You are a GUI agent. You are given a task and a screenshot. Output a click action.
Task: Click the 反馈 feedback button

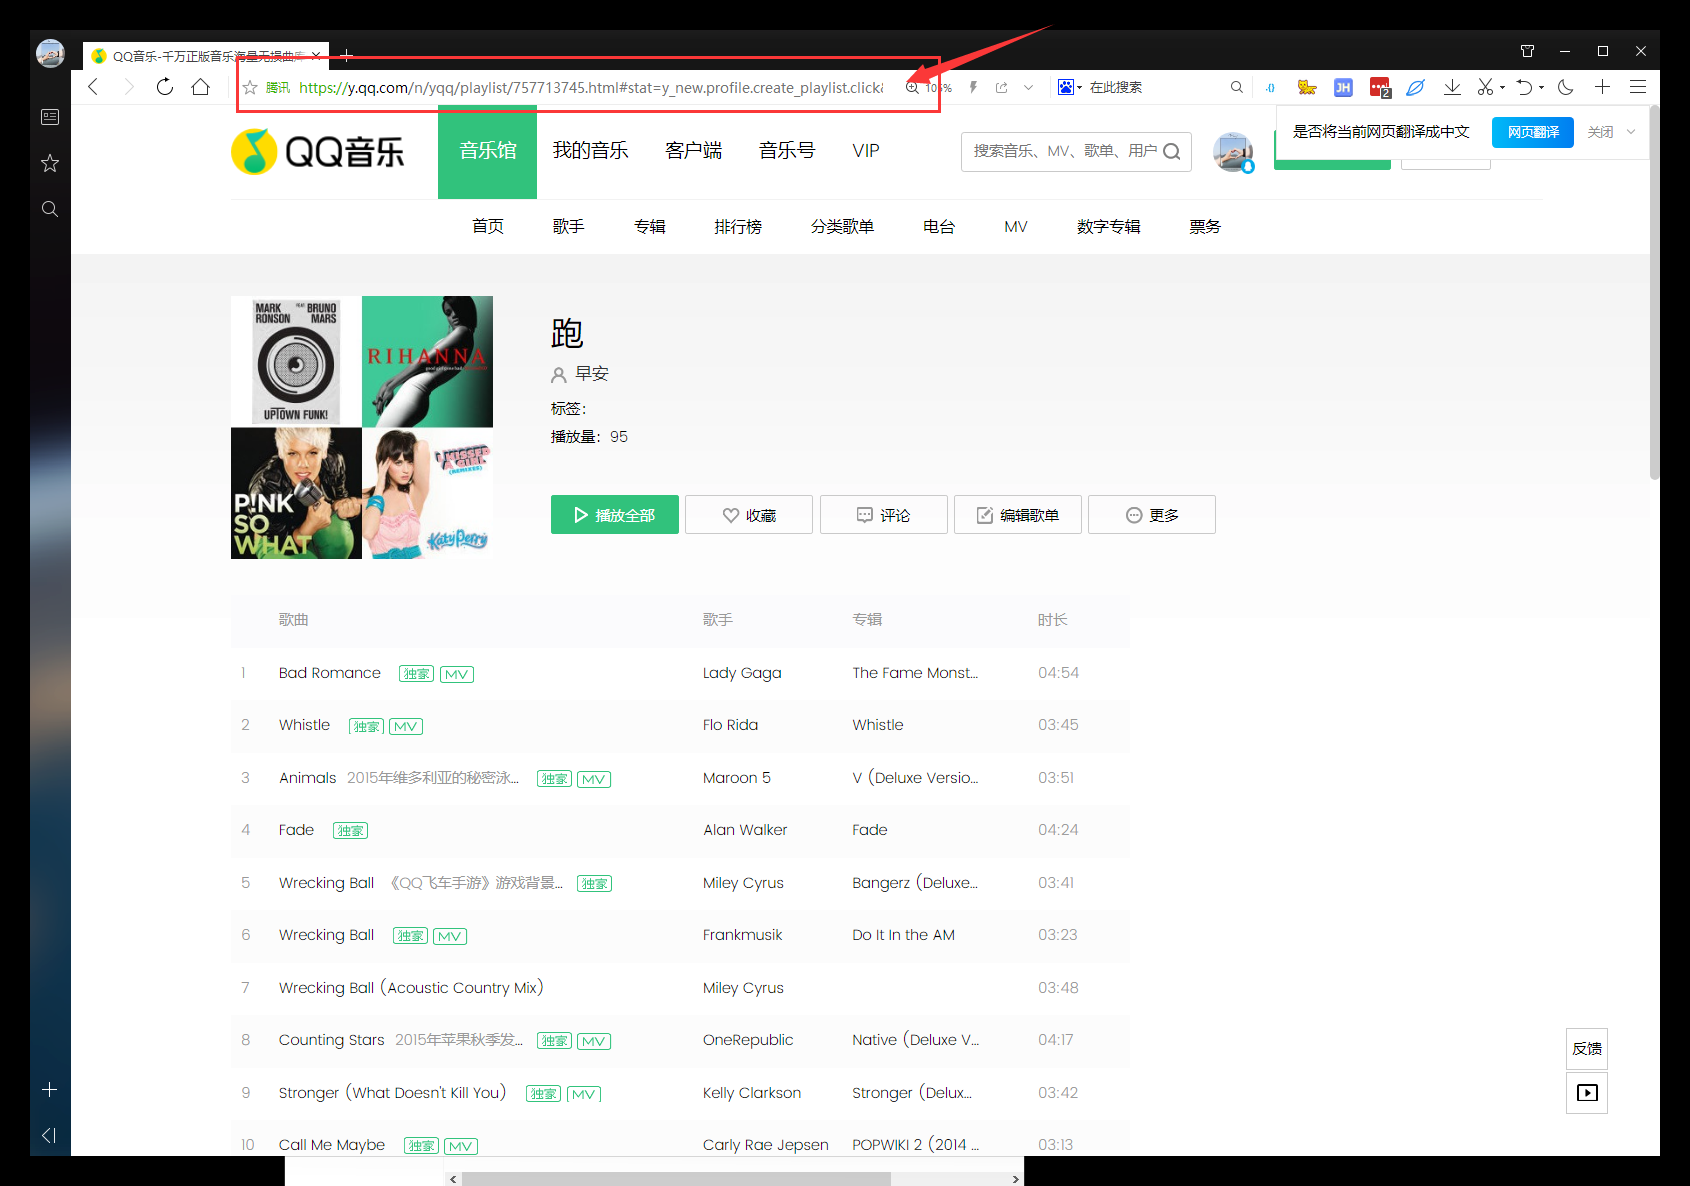(1587, 1049)
